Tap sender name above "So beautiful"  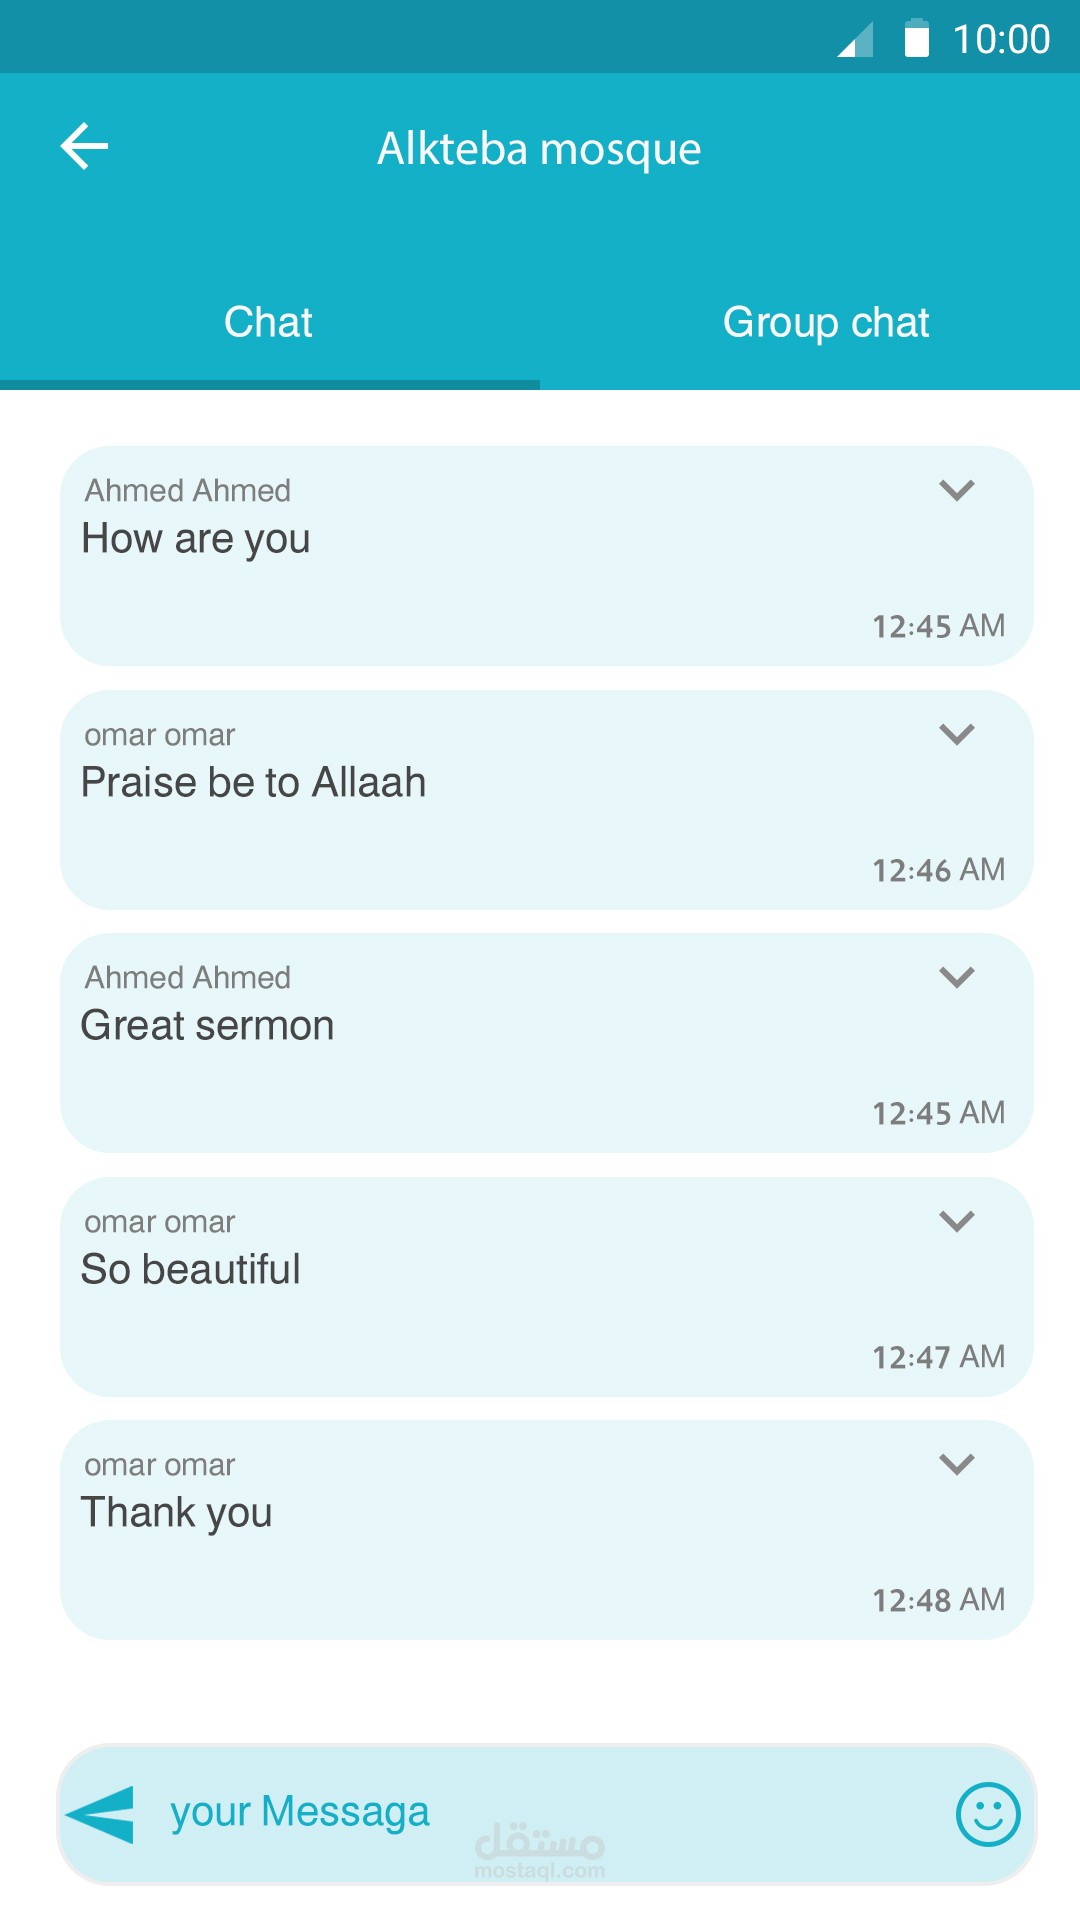tap(160, 1222)
